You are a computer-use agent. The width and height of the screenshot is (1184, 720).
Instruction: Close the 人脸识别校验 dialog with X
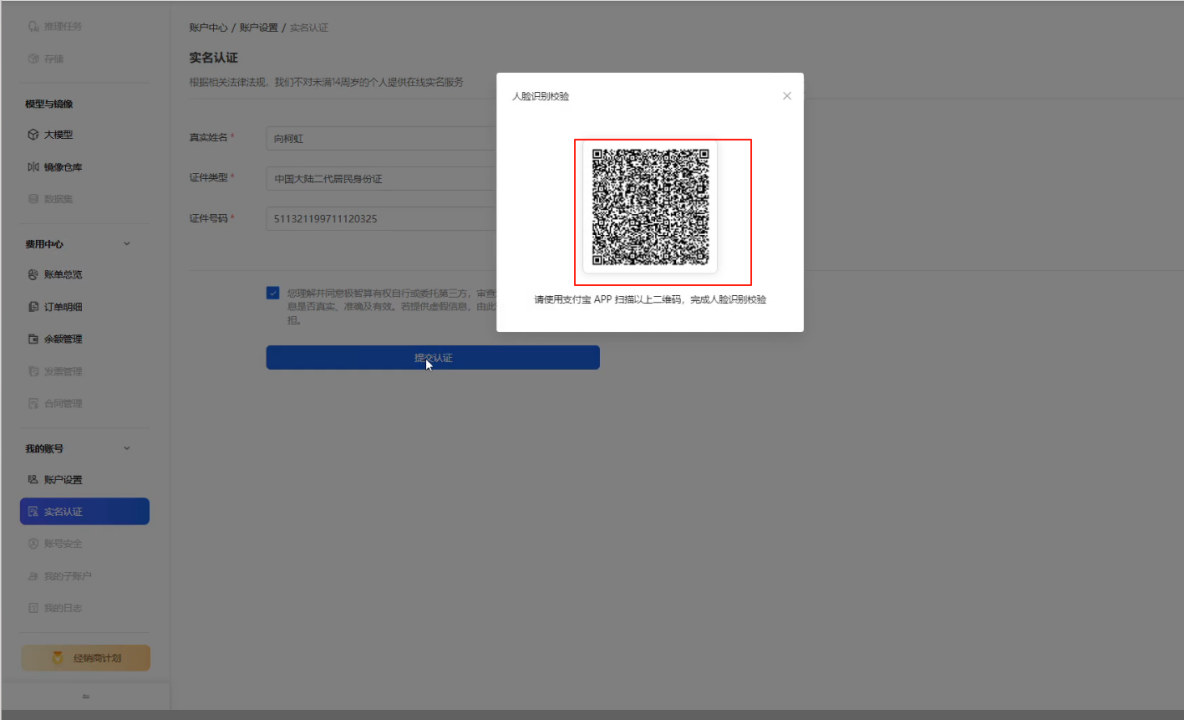click(x=787, y=96)
